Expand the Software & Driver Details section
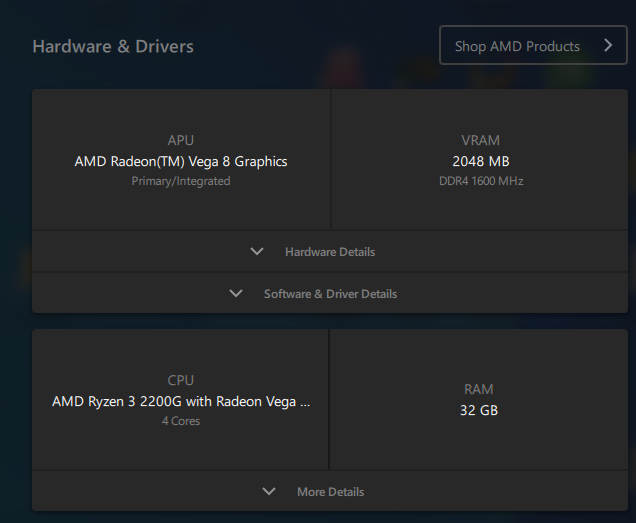Screen dimensions: 636x523 [329, 294]
